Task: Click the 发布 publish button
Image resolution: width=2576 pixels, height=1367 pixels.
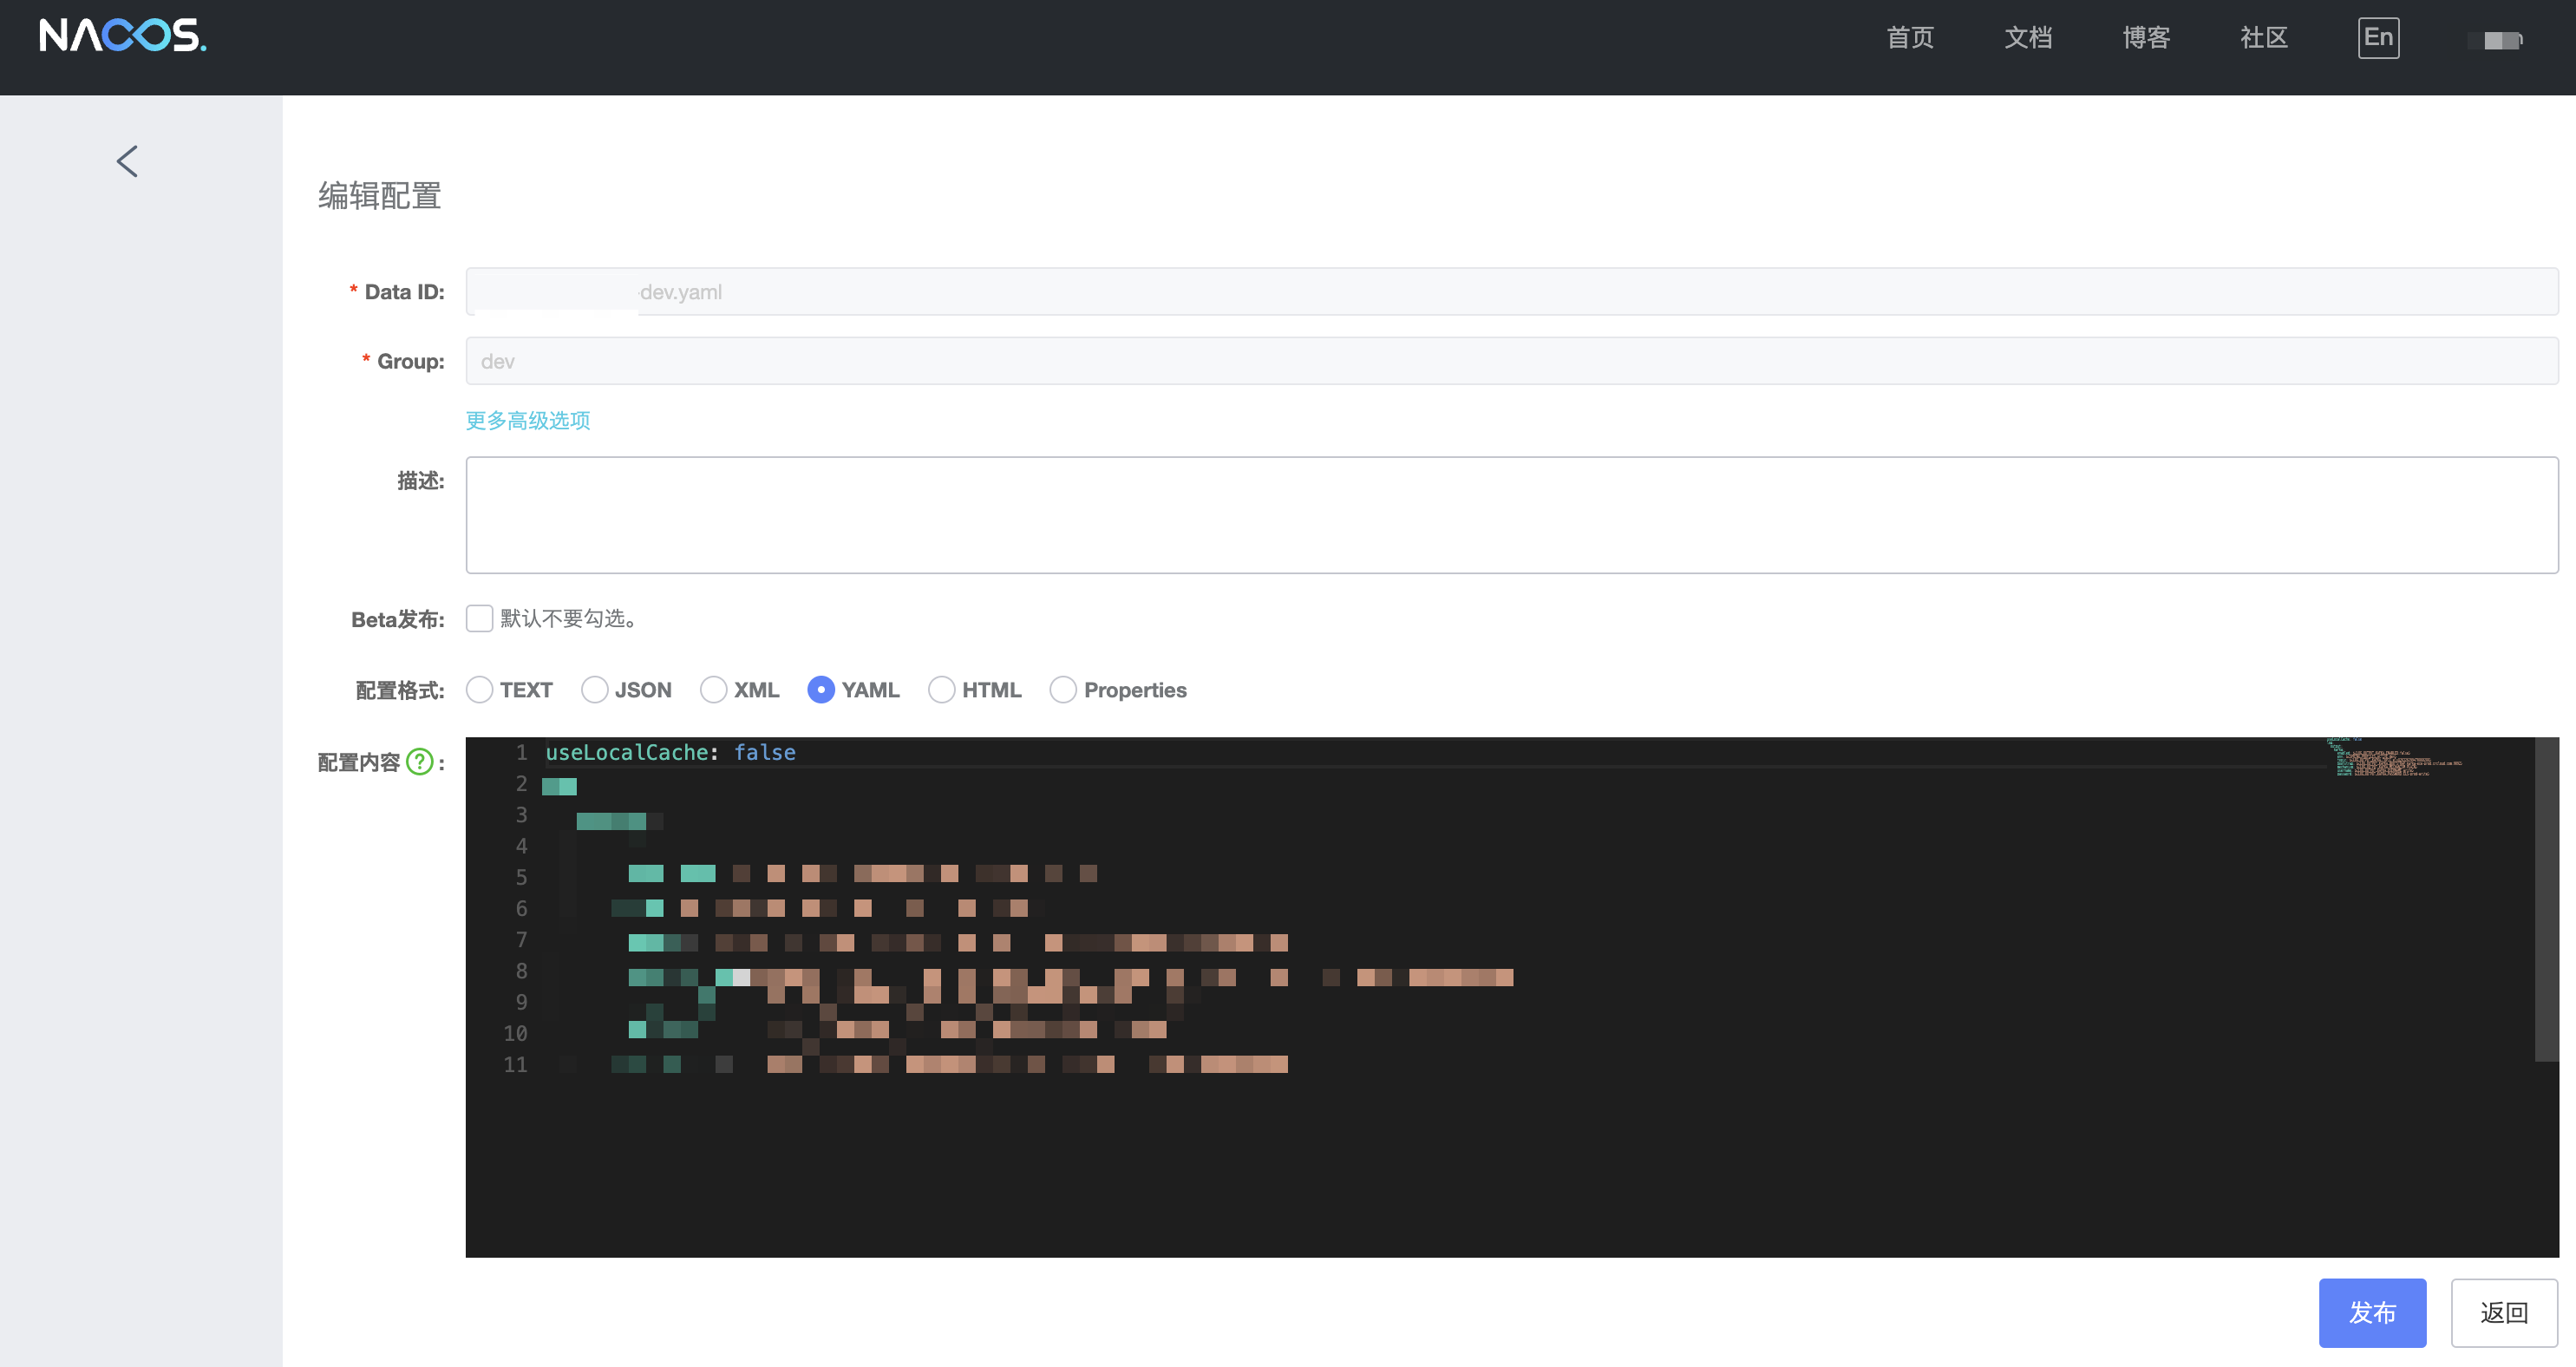Action: tap(2372, 1313)
